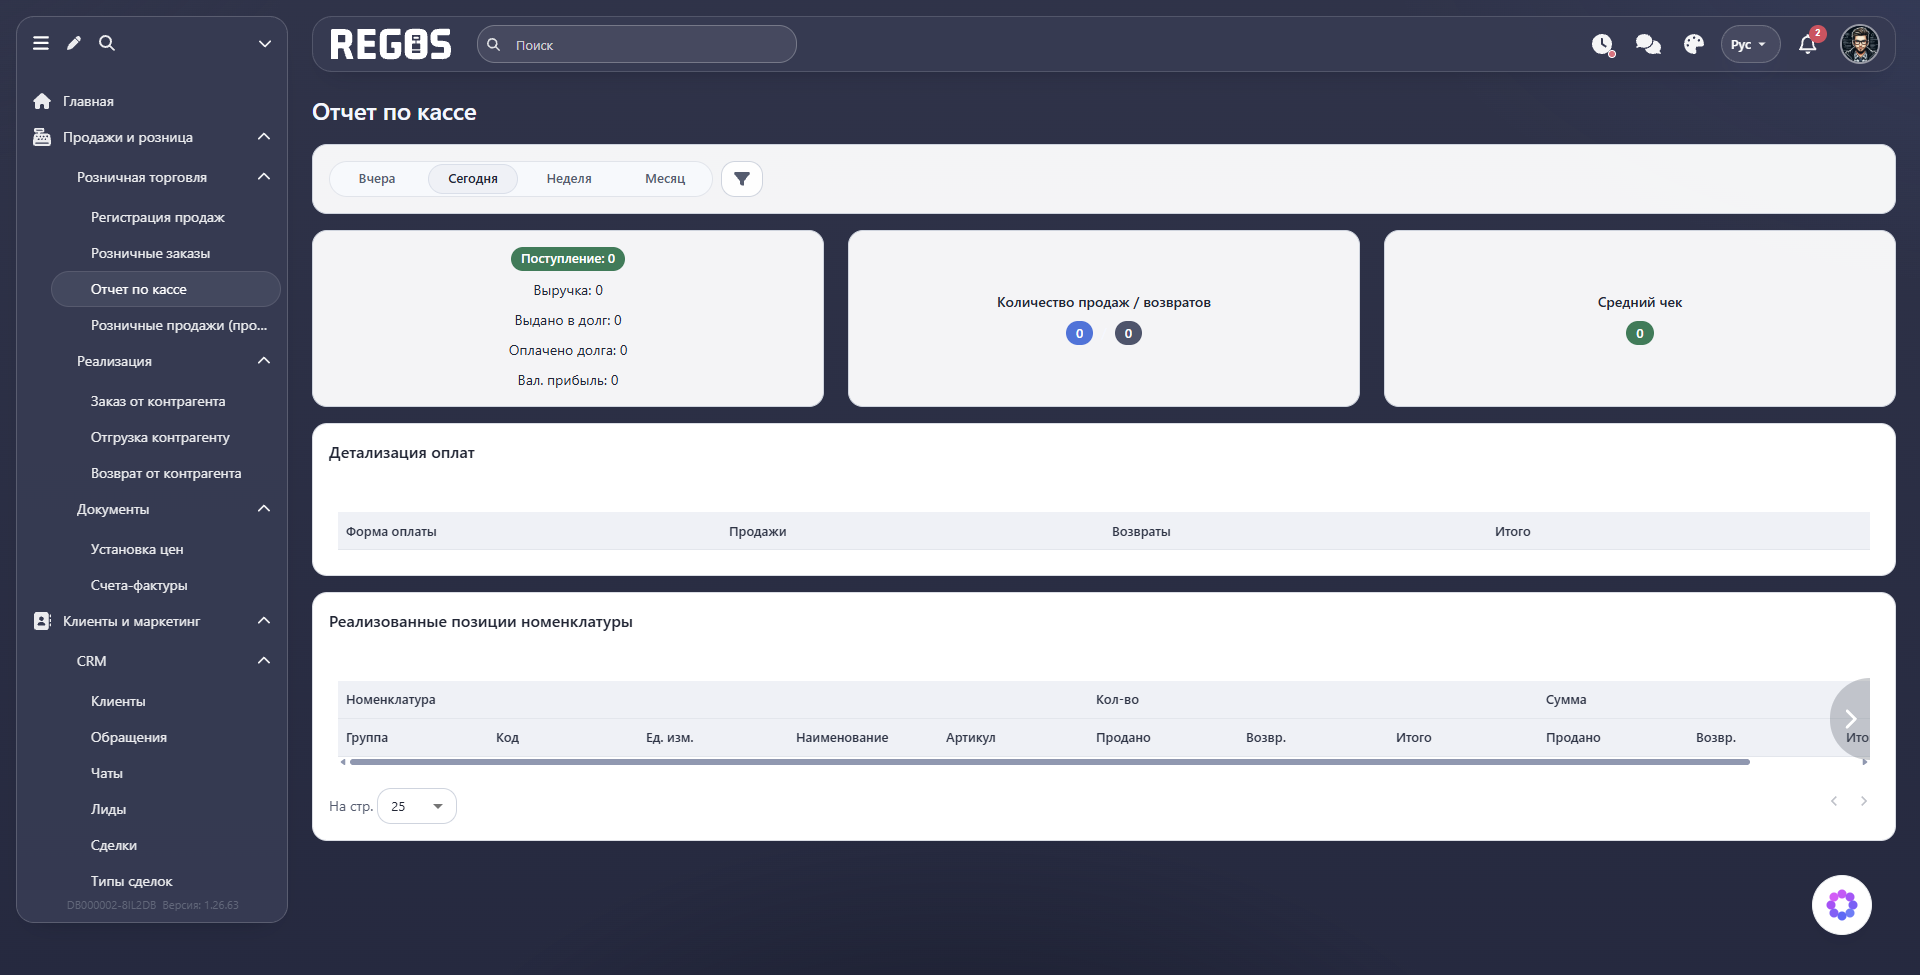Open the rows per page dropdown showing 25
The width and height of the screenshot is (1920, 975).
[417, 806]
